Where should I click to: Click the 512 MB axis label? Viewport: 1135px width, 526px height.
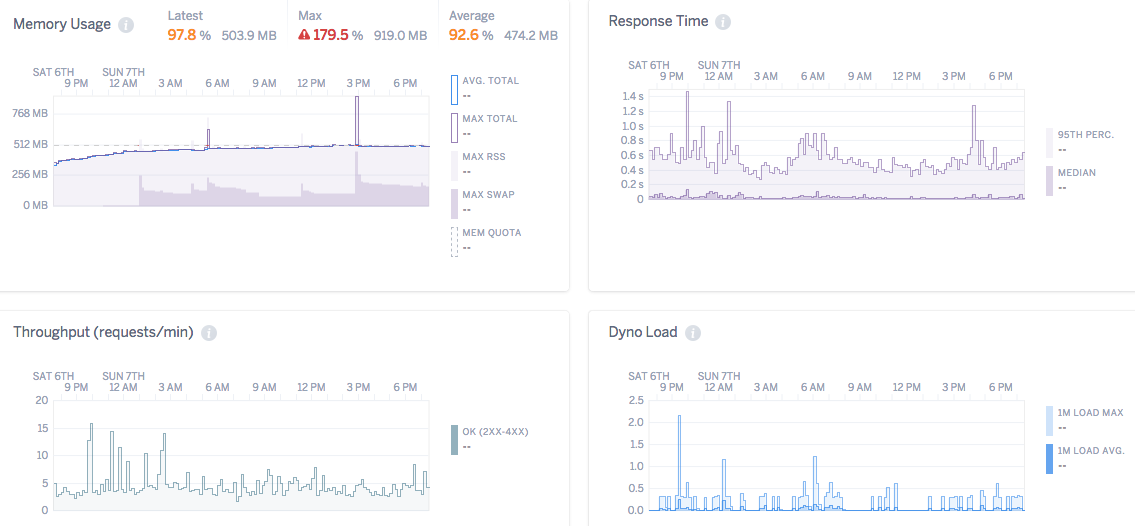31,144
